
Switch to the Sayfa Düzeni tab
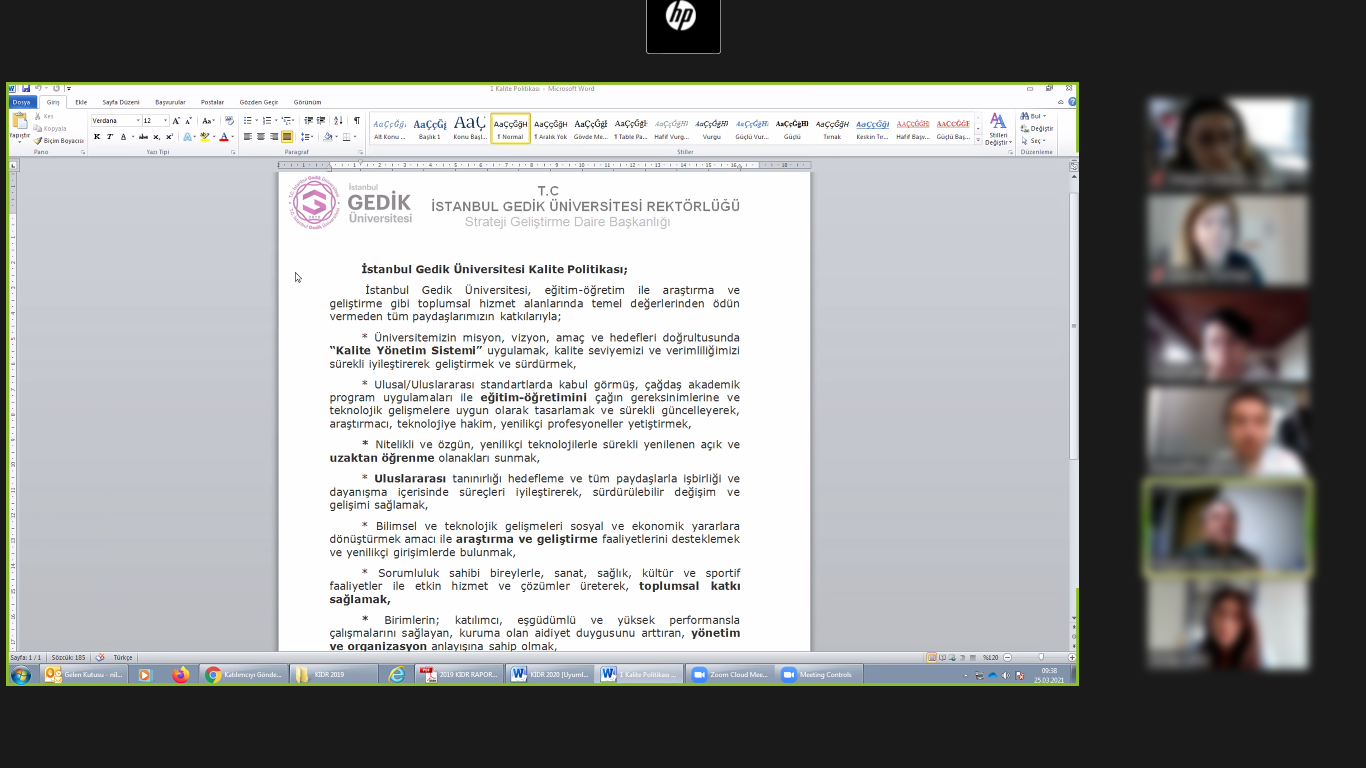pos(121,102)
